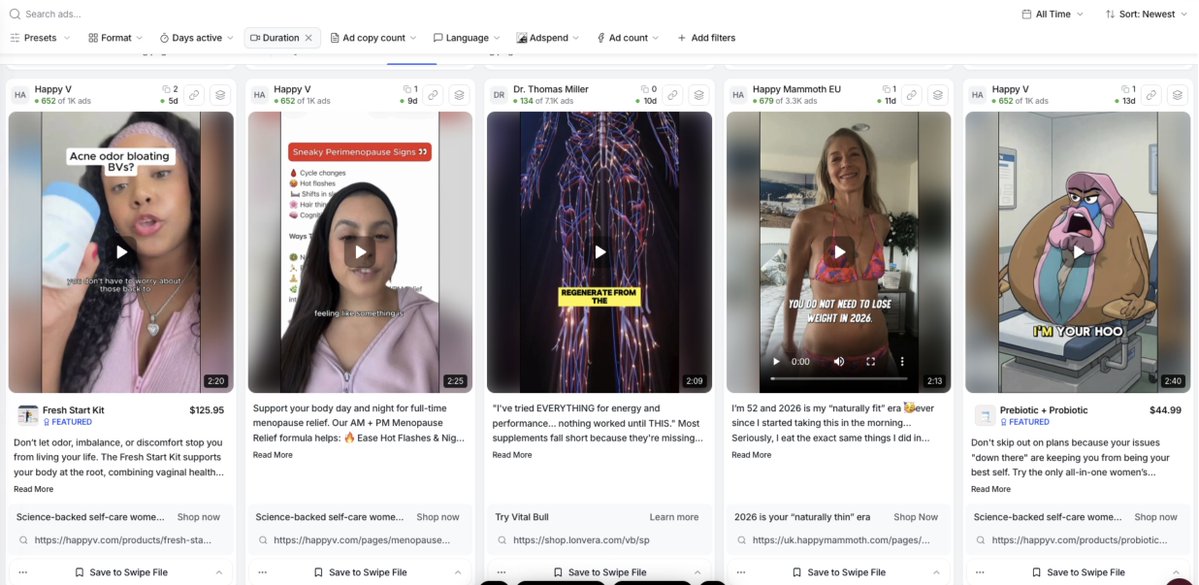Copy link icon on Happy Mammoth EU card
The image size is (1199, 585).
pyautogui.click(x=912, y=95)
